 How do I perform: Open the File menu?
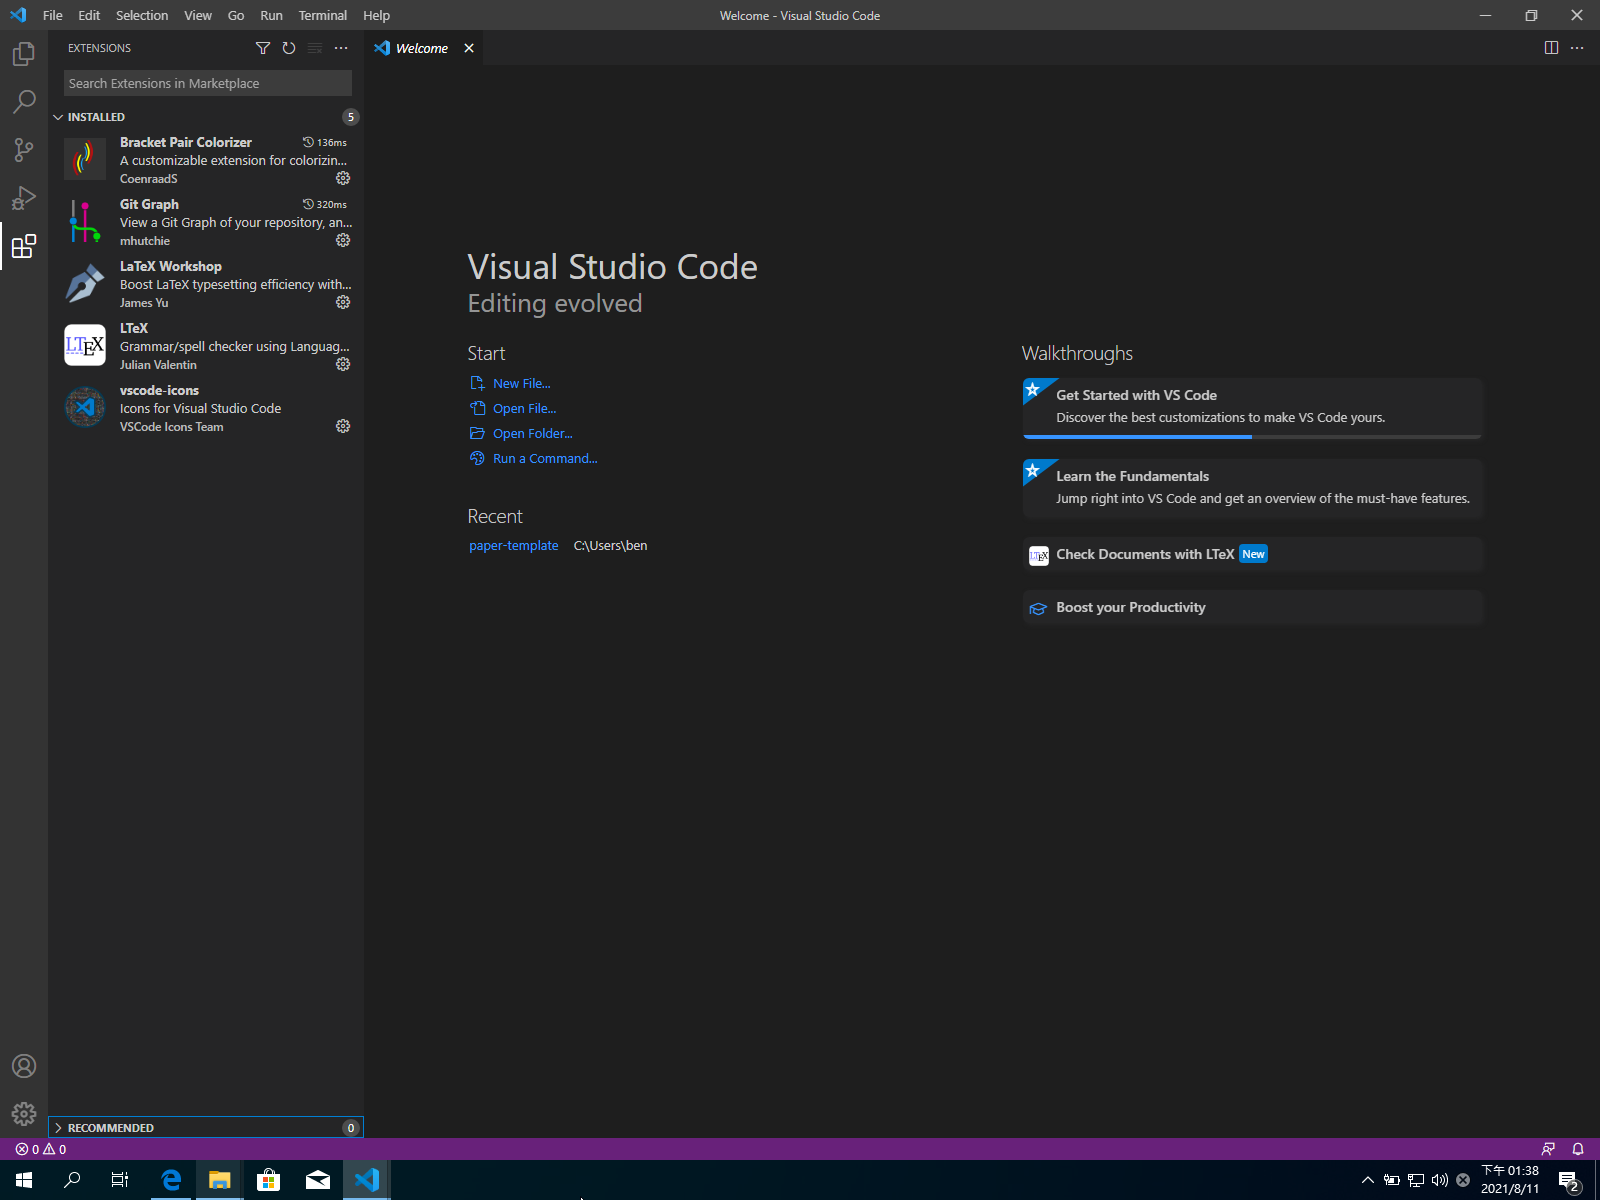coord(53,15)
